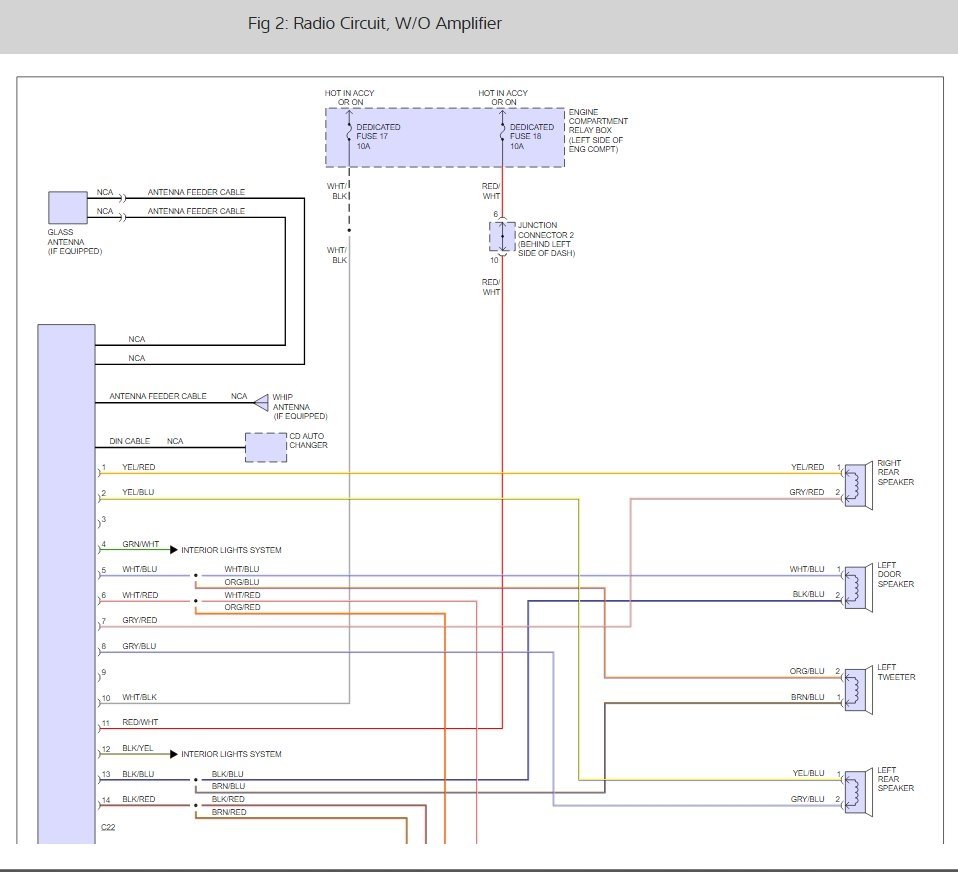The image size is (958, 872).
Task: Click the DIN CABLE label
Action: tap(129, 441)
